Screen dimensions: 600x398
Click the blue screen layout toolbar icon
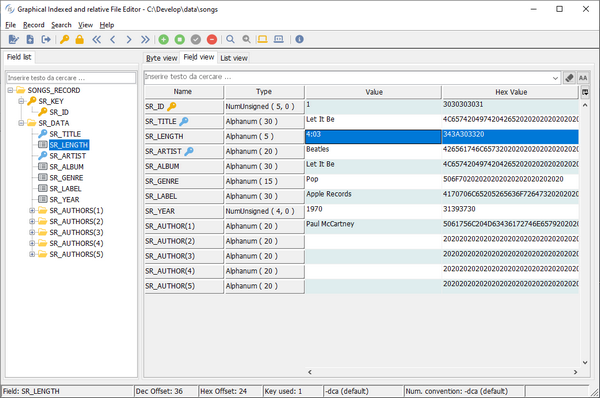(279, 39)
